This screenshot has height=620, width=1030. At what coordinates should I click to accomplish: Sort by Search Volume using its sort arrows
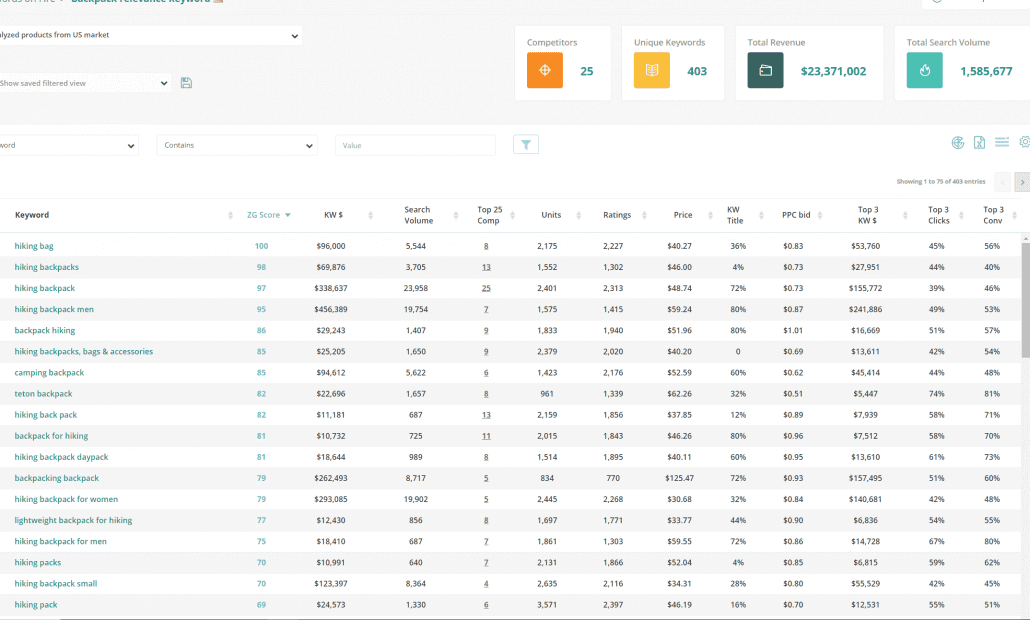[455, 215]
